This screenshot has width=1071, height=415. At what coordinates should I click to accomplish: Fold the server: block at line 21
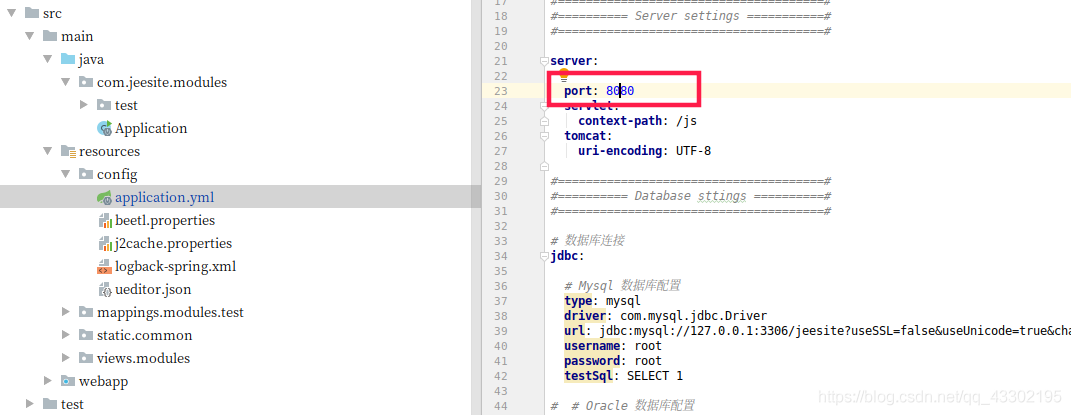coord(544,61)
